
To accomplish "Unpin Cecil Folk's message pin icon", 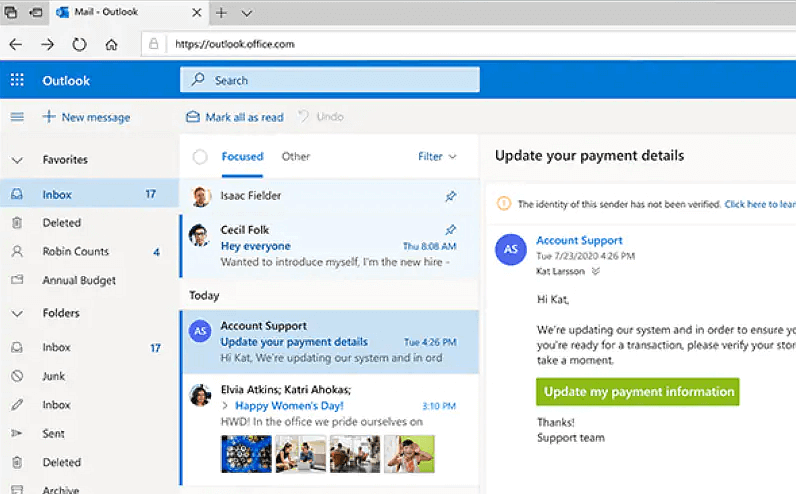I will [450, 229].
